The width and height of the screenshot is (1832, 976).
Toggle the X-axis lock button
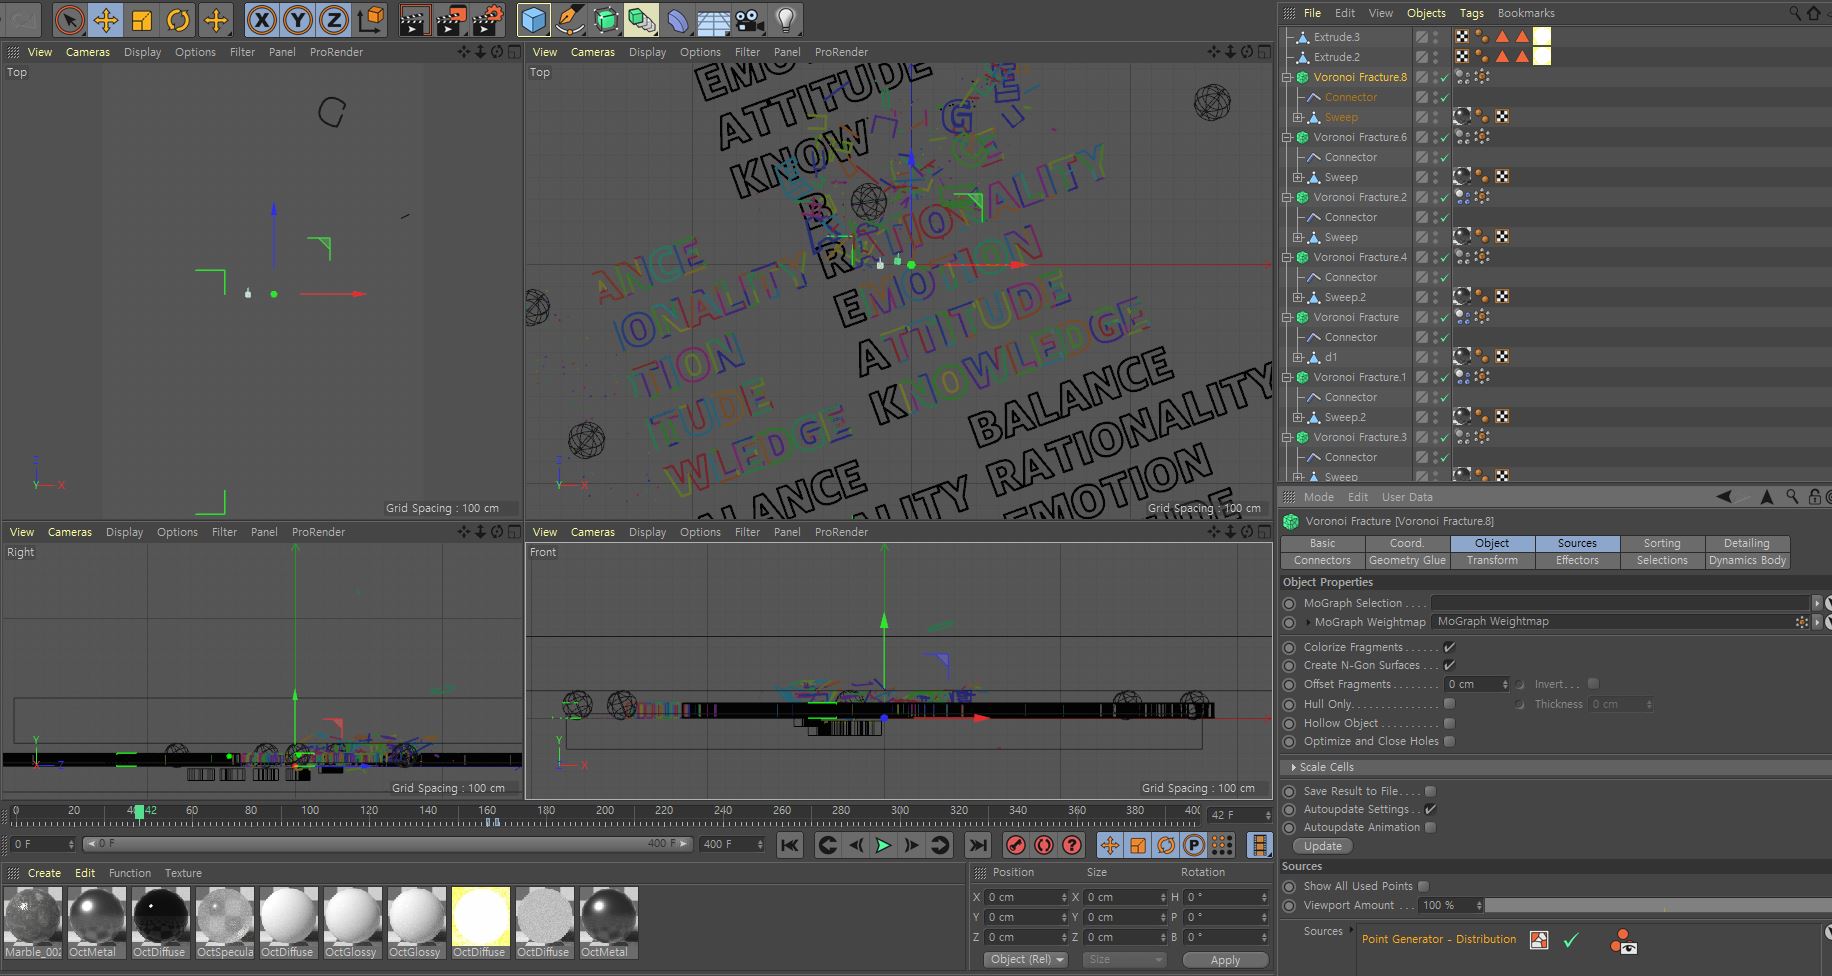tap(261, 19)
